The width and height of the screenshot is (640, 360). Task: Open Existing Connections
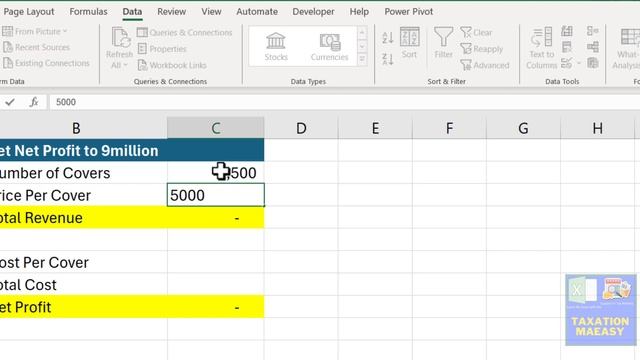pos(46,63)
